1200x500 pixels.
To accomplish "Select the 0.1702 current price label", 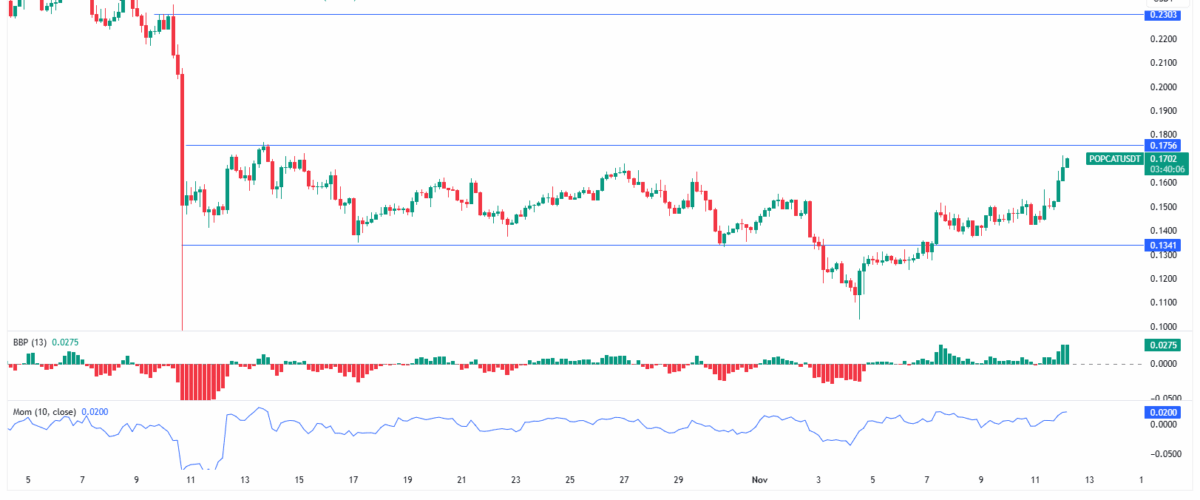I will [1163, 158].
